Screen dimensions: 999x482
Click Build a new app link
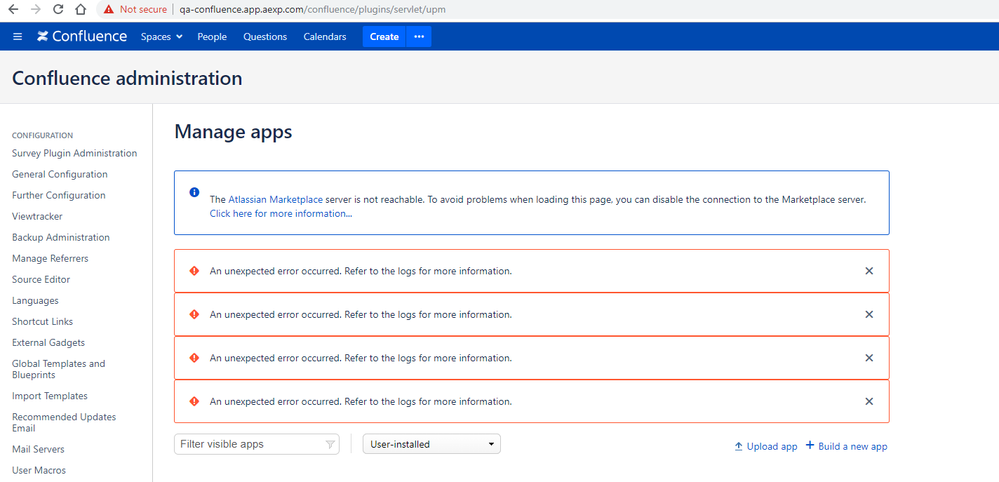(x=846, y=446)
